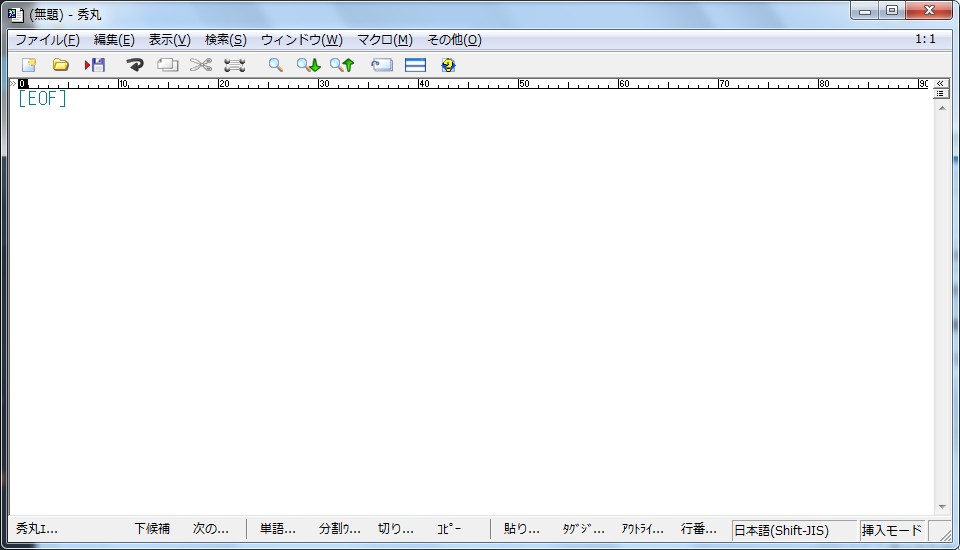The height and width of the screenshot is (550, 960).
Task: Open a file using the folder icon
Action: click(x=61, y=65)
